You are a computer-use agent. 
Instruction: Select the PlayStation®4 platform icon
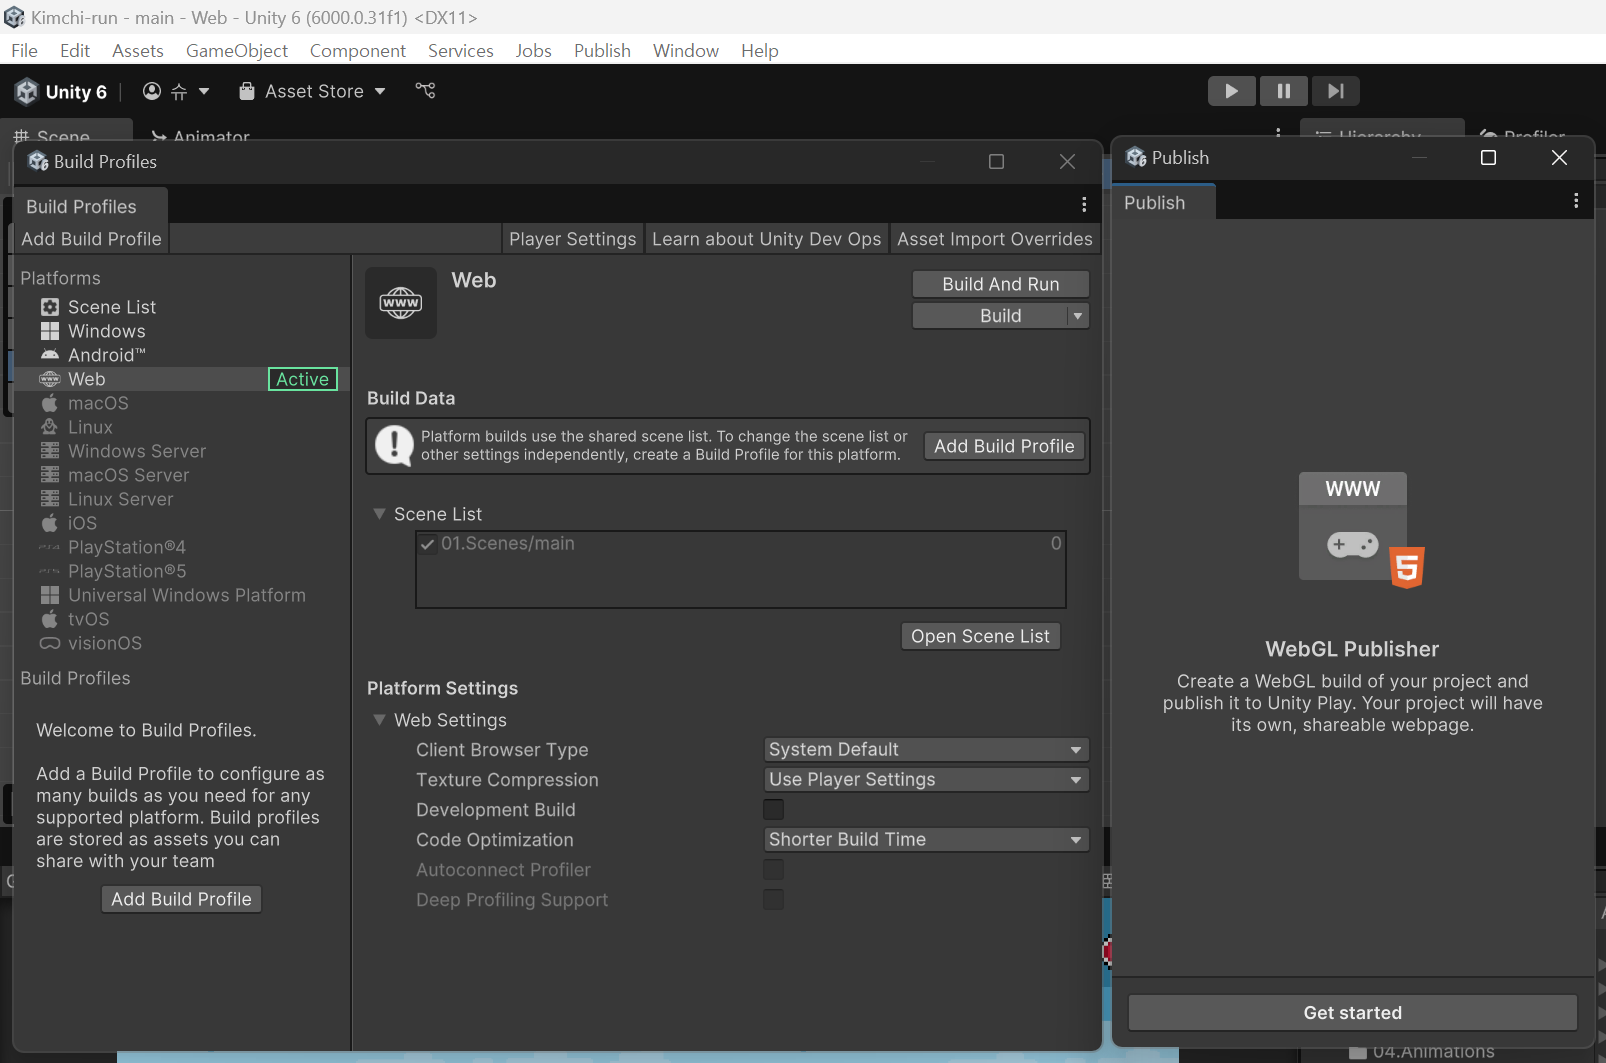coord(50,547)
